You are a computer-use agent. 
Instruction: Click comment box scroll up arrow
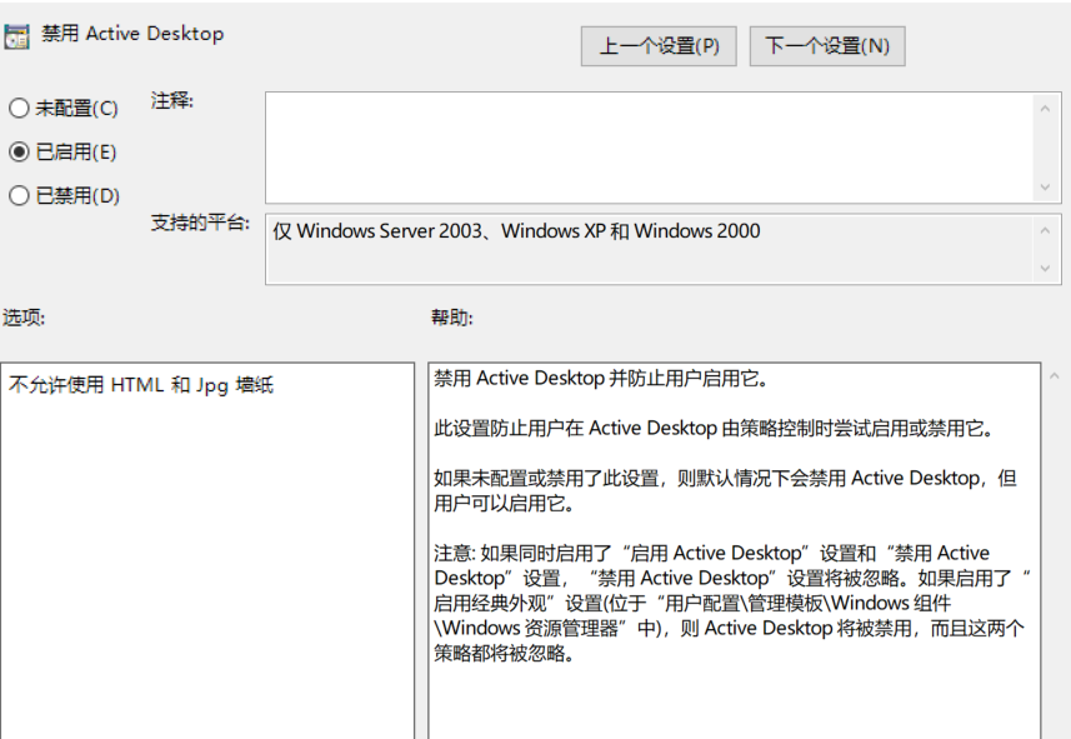point(1045,109)
